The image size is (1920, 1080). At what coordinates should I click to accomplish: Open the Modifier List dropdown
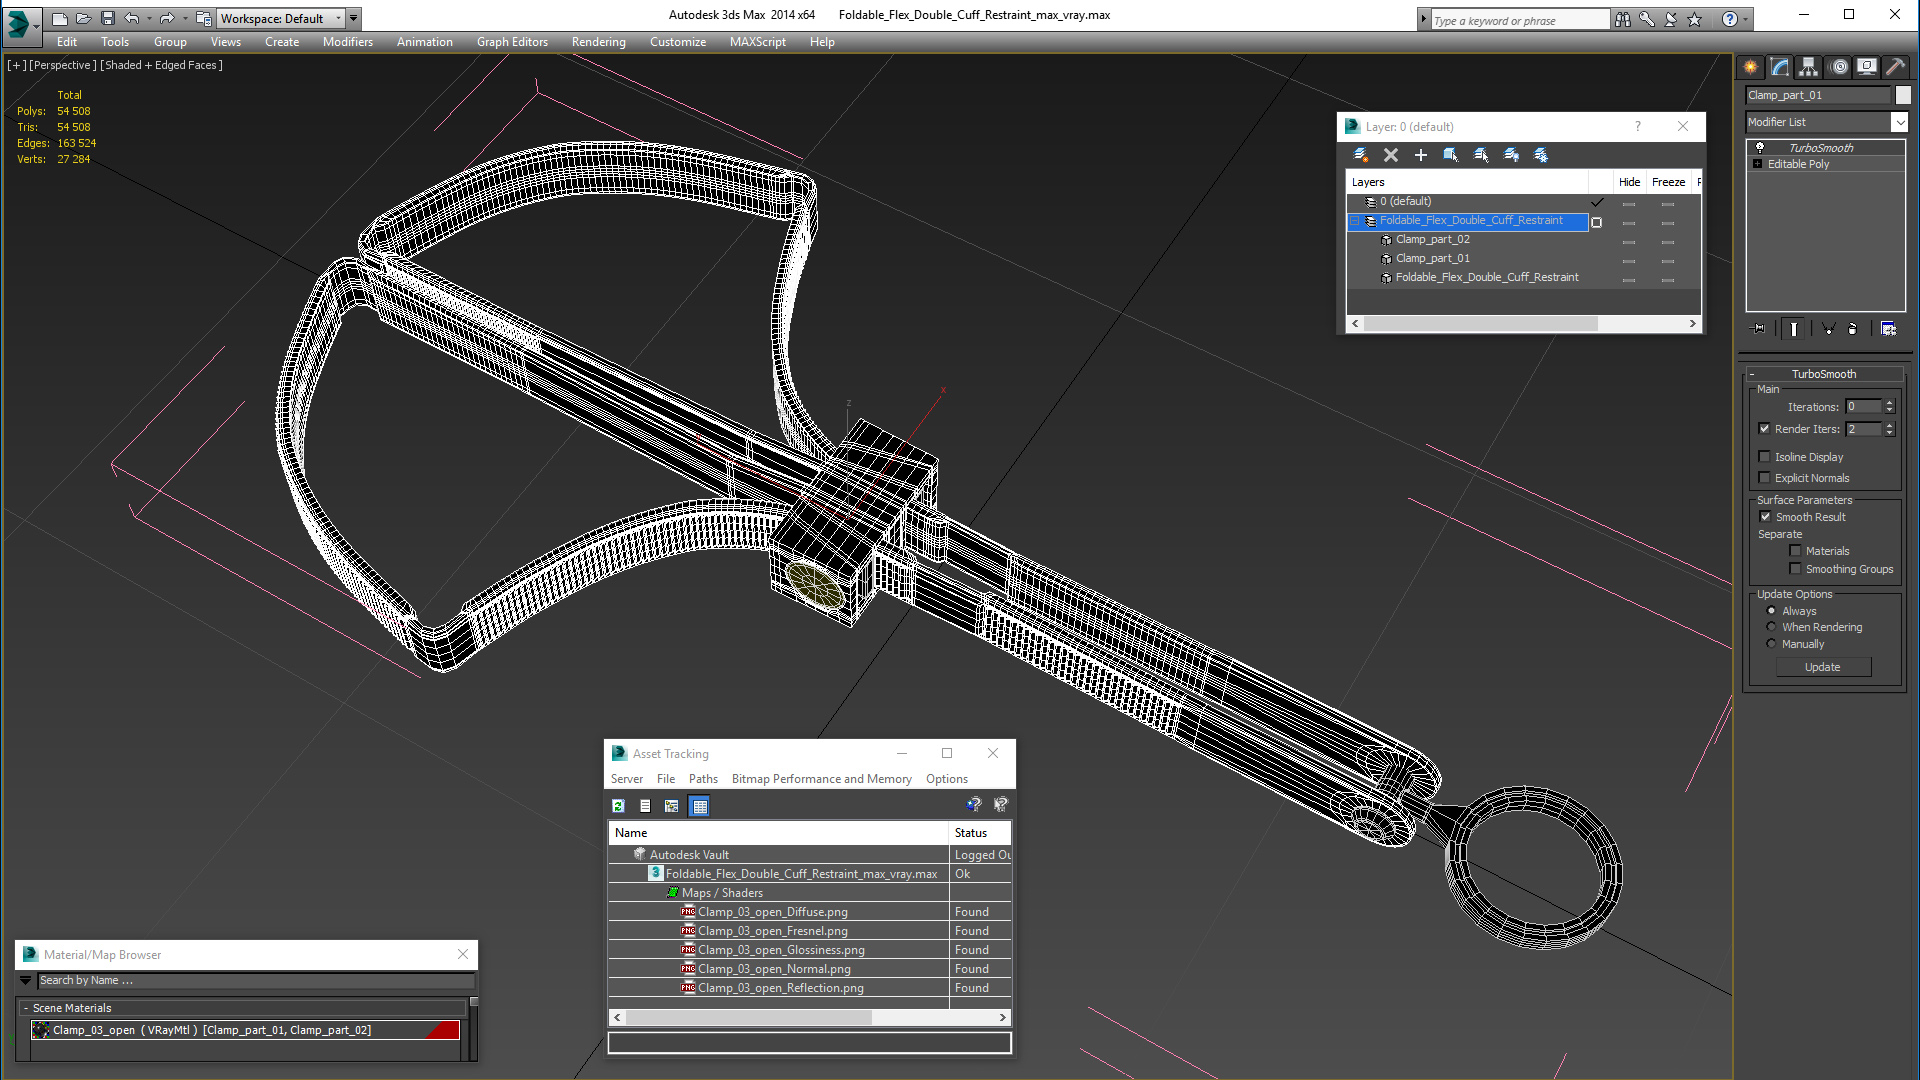pos(1899,122)
